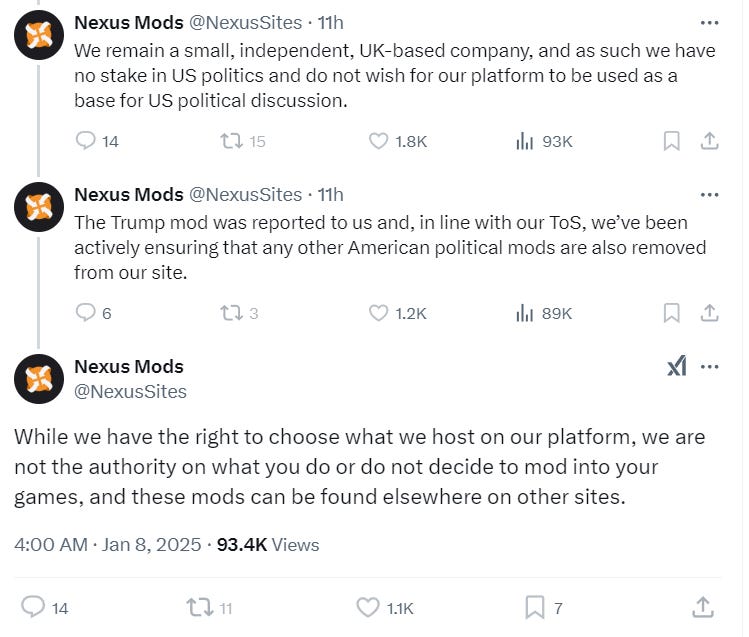Bookmark the main tweet with 7 bookmarks
Image resolution: width=749 pixels, height=637 pixels.
pyautogui.click(x=535, y=606)
